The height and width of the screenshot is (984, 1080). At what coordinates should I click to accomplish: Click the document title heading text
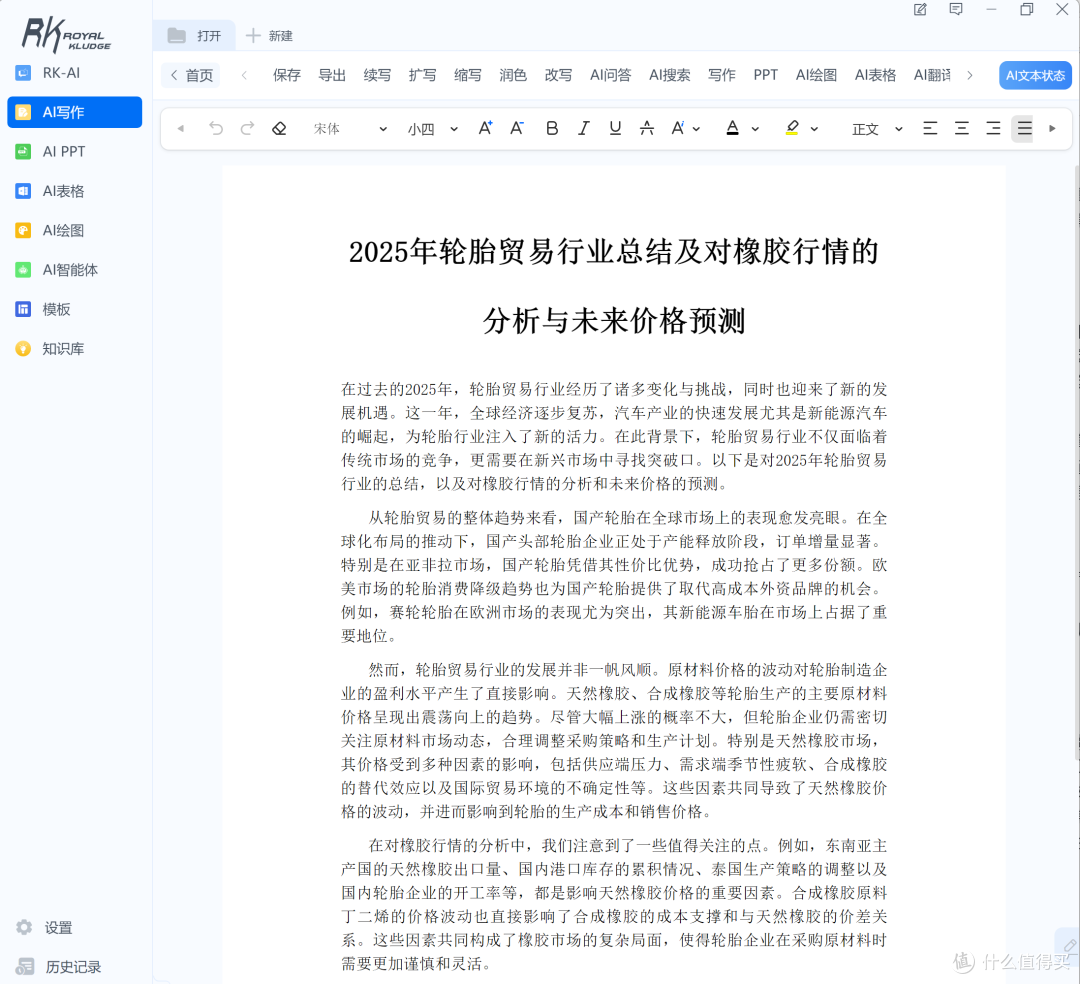(614, 286)
